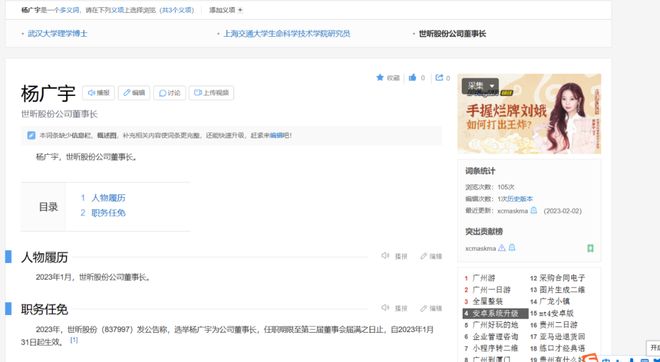Click hot search item 全屋整装
The width and height of the screenshot is (660, 362).
click(x=487, y=301)
